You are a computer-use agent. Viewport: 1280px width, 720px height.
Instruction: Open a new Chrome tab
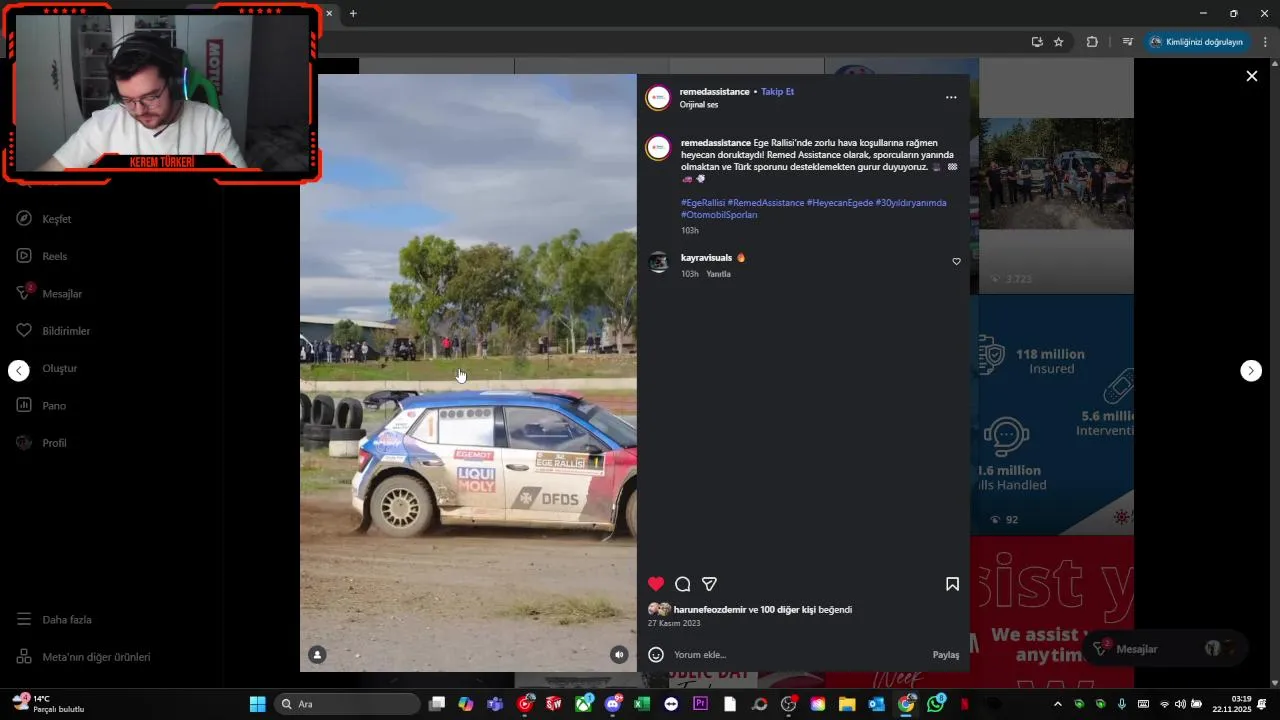[353, 14]
